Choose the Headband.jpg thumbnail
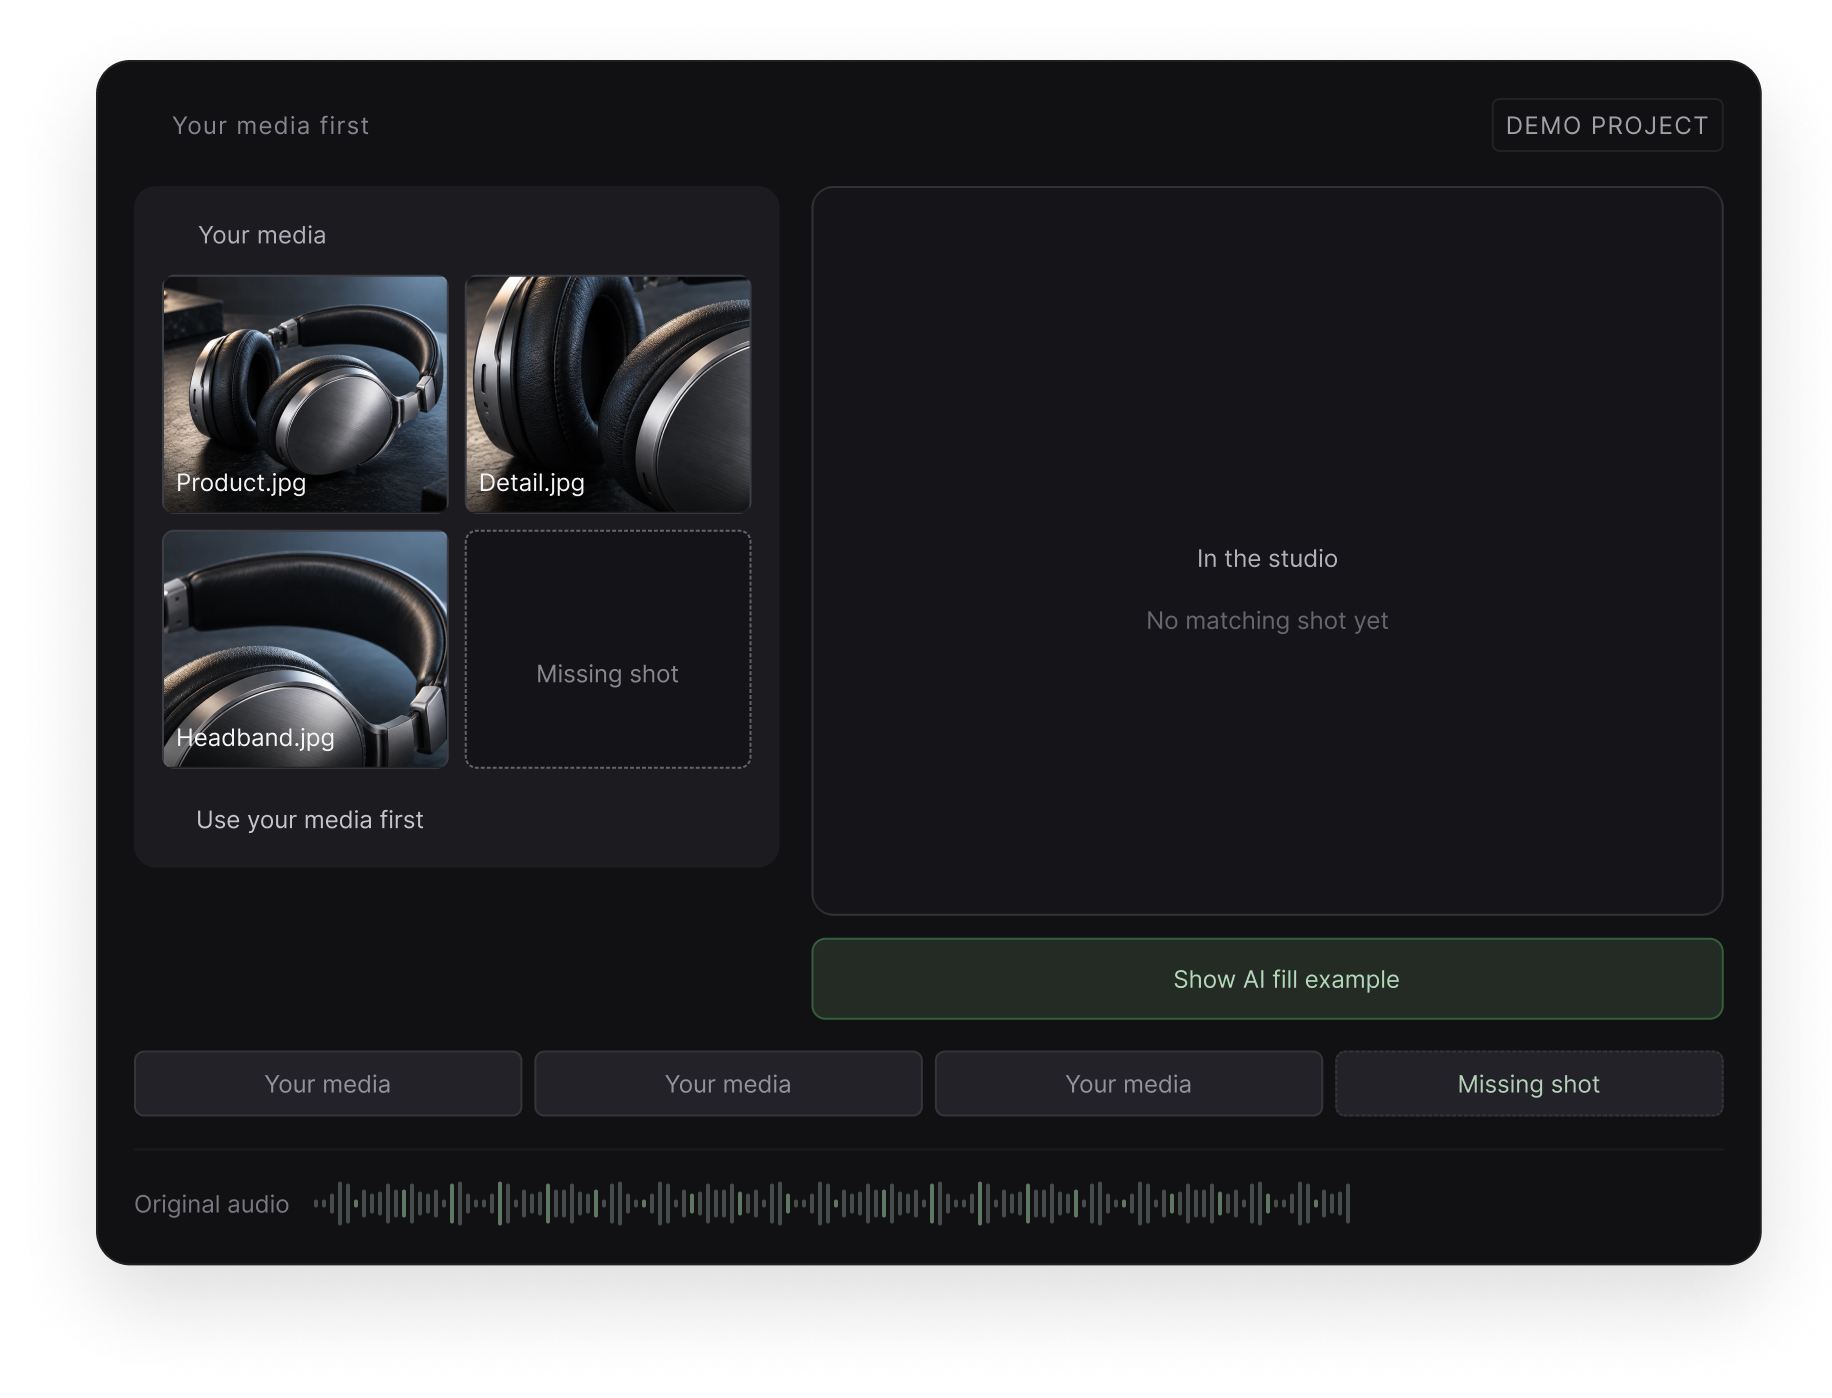 (x=305, y=649)
